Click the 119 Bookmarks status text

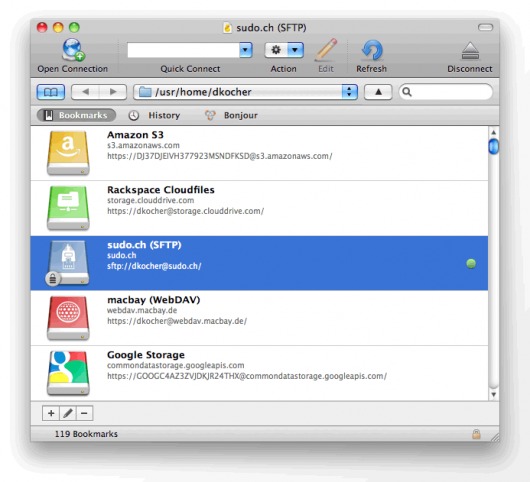click(86, 434)
